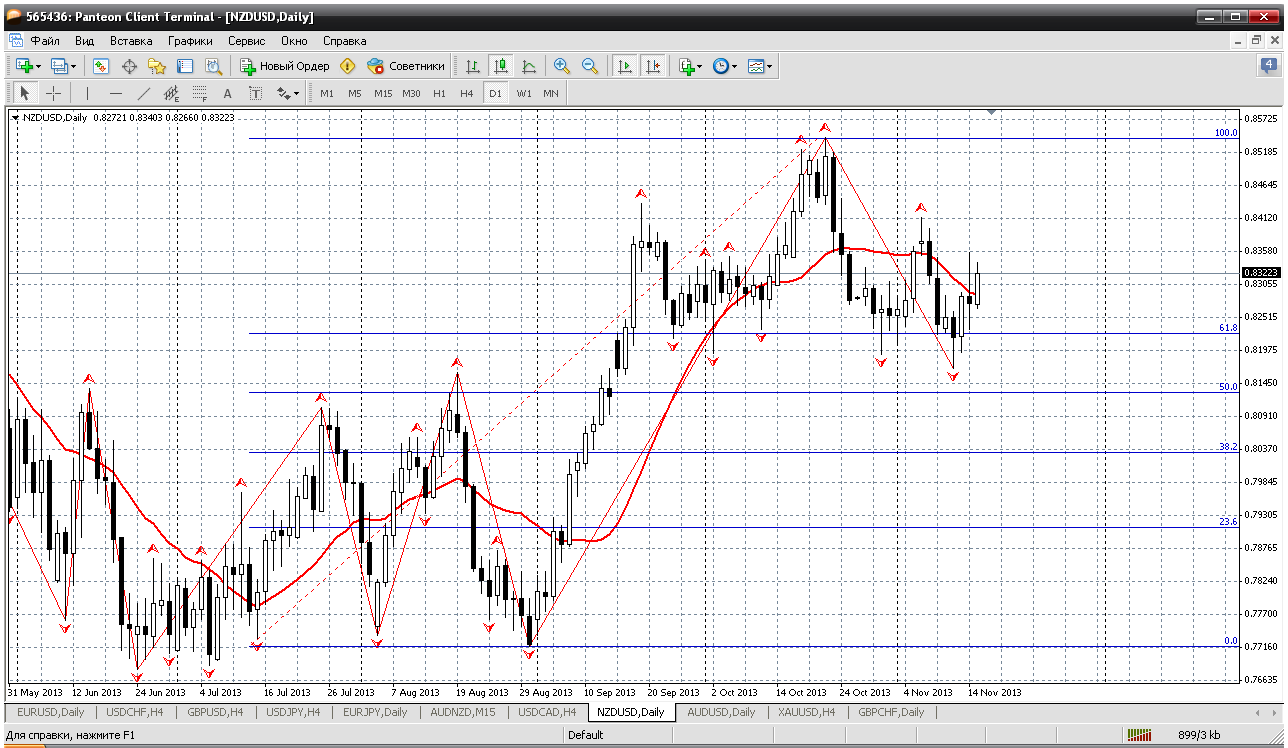This screenshot has height=748, width=1288.
Task: Click the connection status bars indicator
Action: pos(1139,735)
